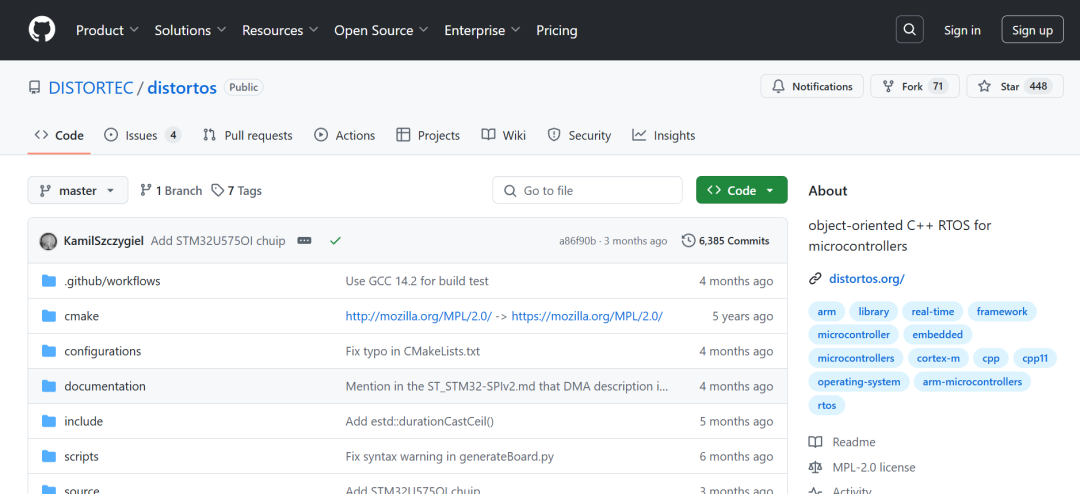Open the scripts folder
This screenshot has height=494, width=1080.
click(81, 457)
